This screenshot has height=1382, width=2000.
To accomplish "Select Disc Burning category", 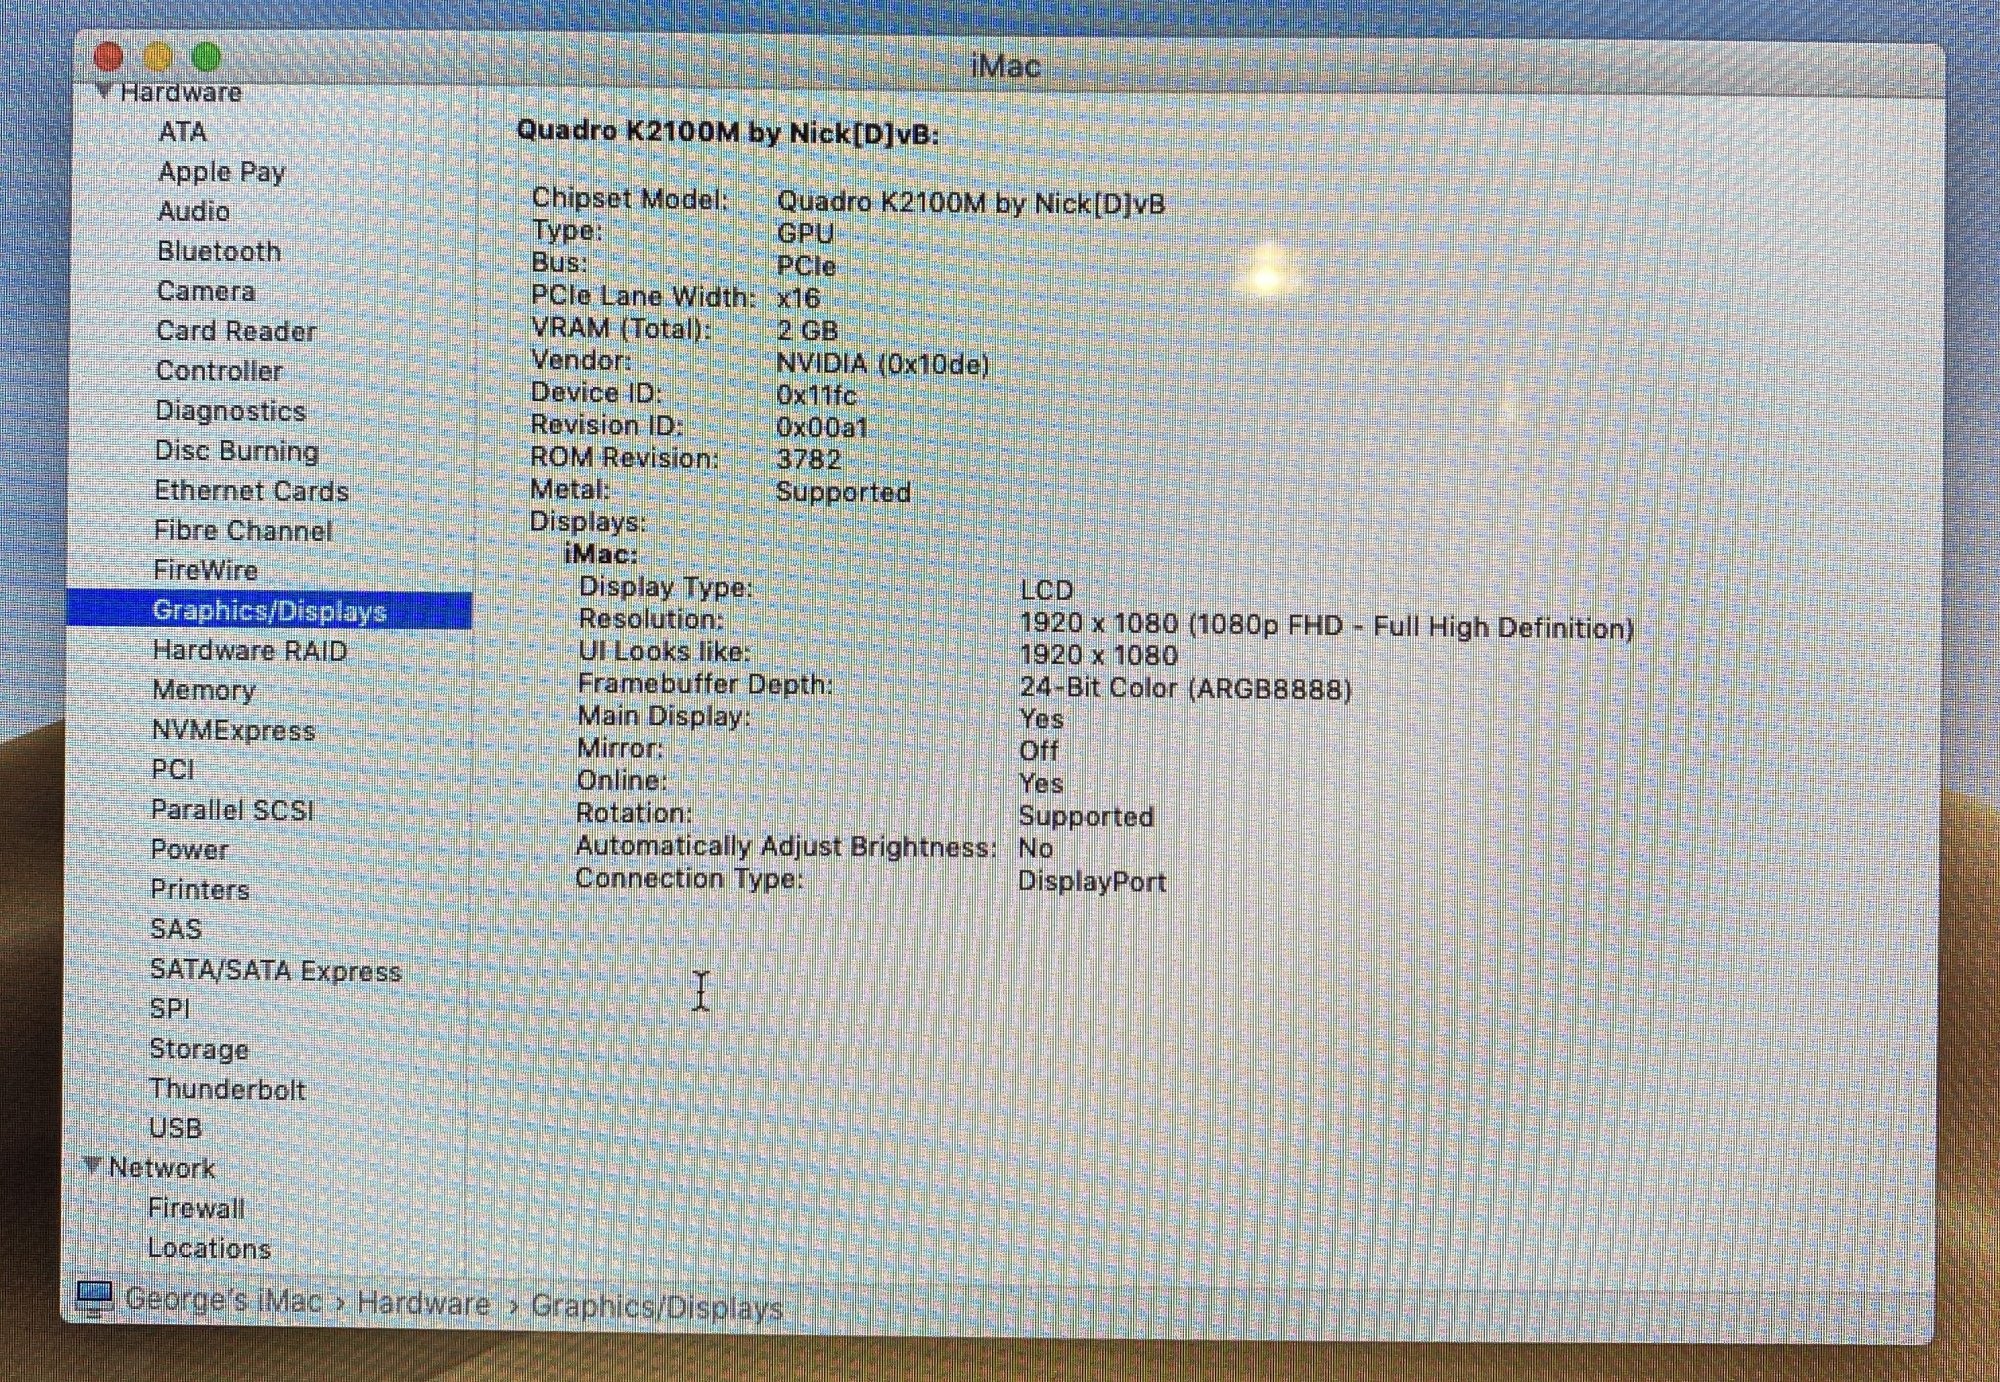I will 237,451.
